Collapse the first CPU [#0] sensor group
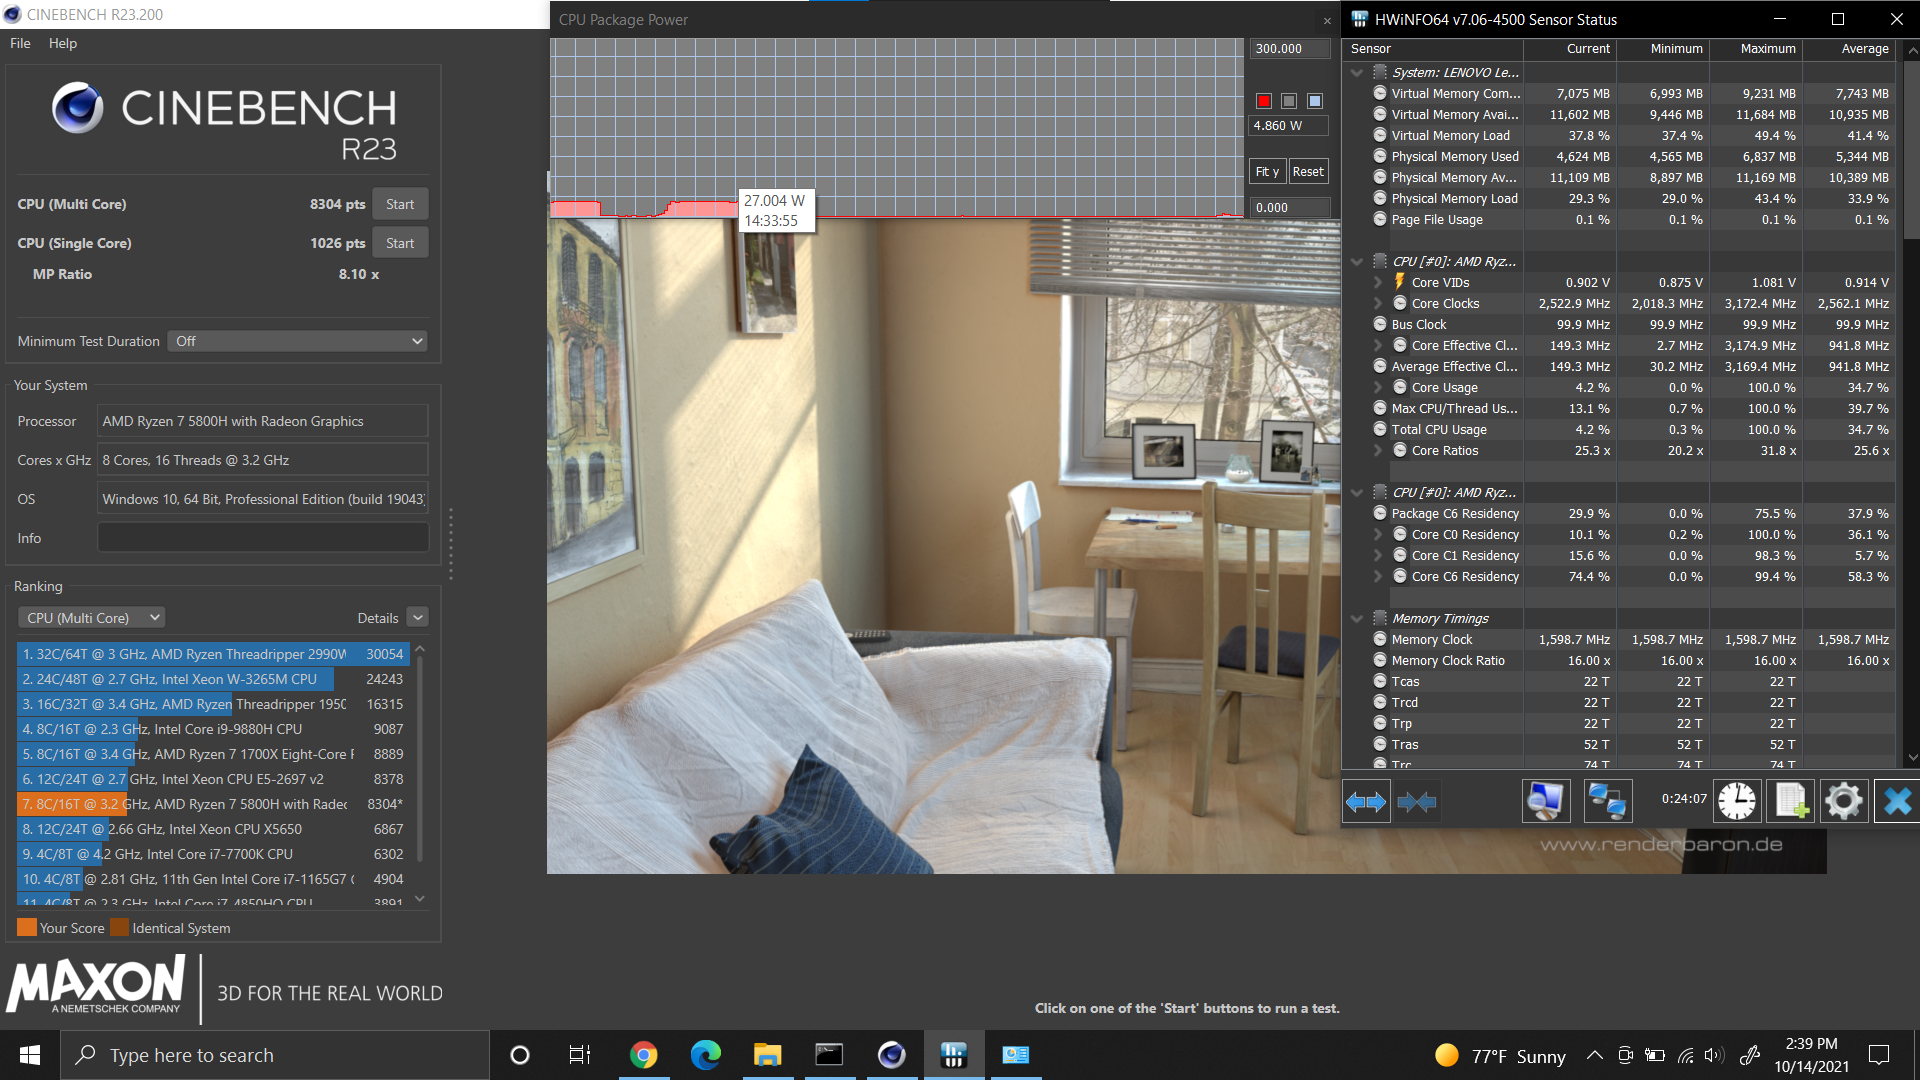 coord(1357,261)
